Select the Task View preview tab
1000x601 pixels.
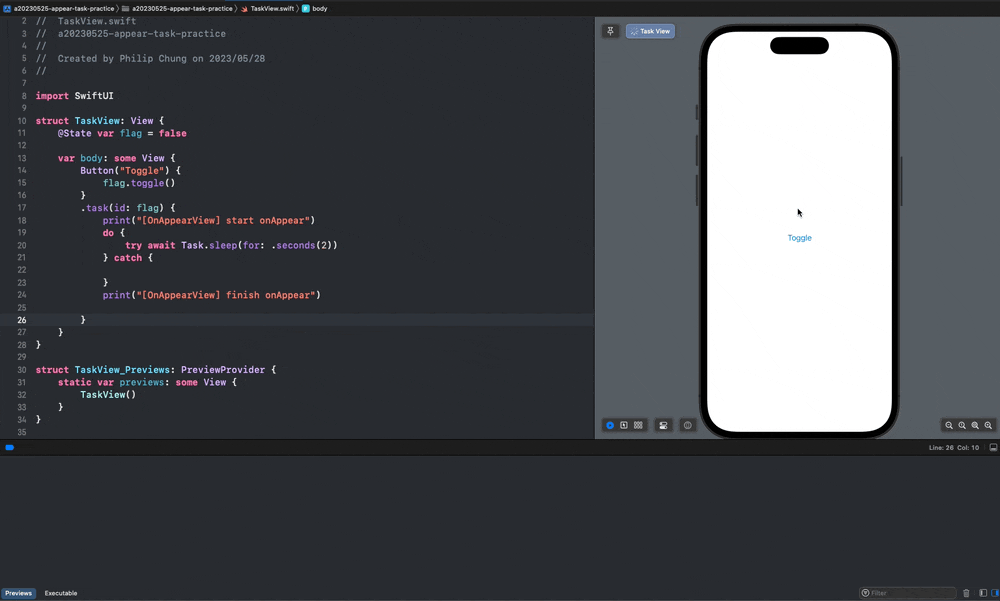(x=650, y=31)
